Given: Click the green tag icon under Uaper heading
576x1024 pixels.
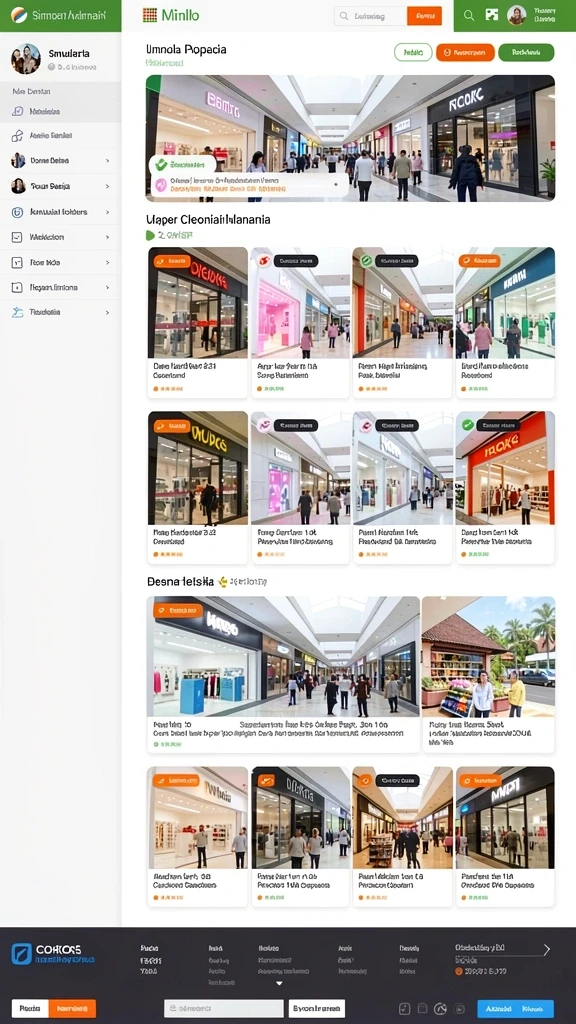Looking at the screenshot, I should tap(150, 235).
